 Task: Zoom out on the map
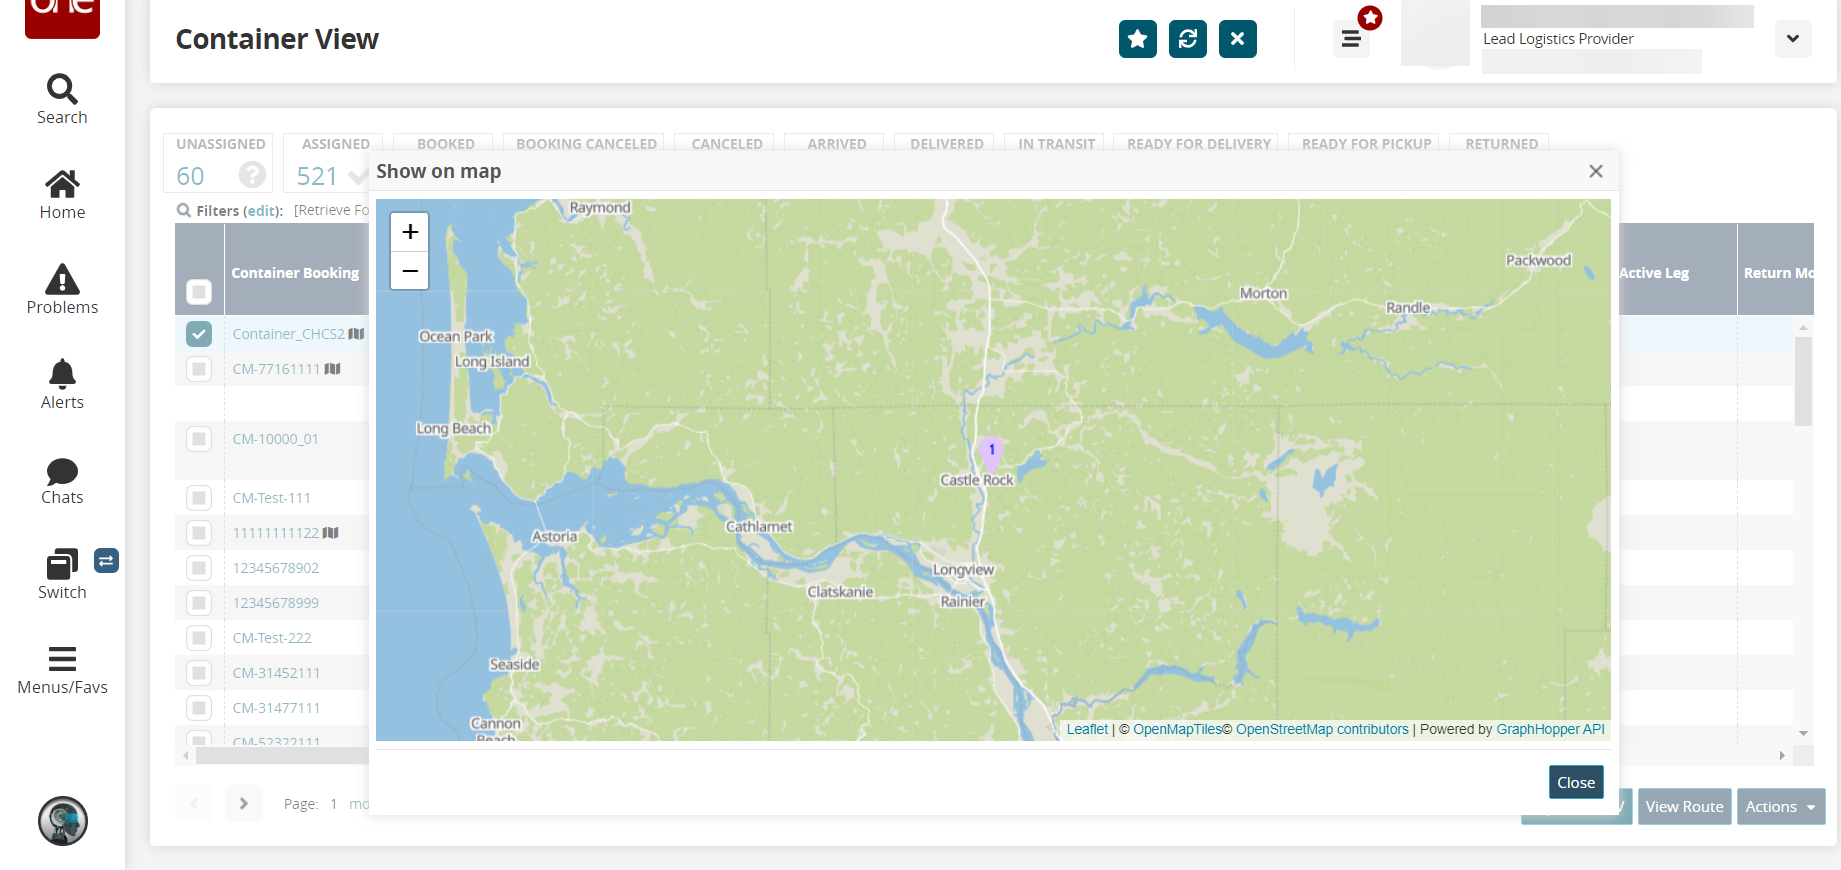coord(410,270)
